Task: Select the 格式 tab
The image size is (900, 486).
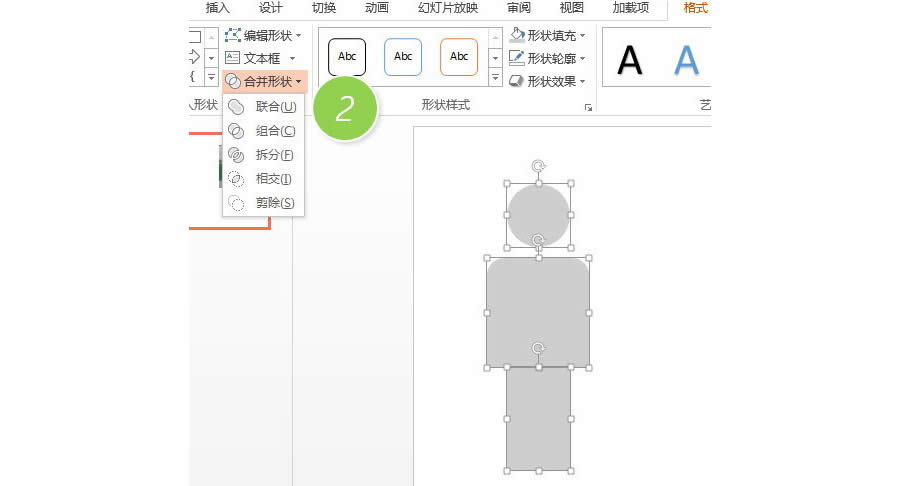Action: pos(696,7)
